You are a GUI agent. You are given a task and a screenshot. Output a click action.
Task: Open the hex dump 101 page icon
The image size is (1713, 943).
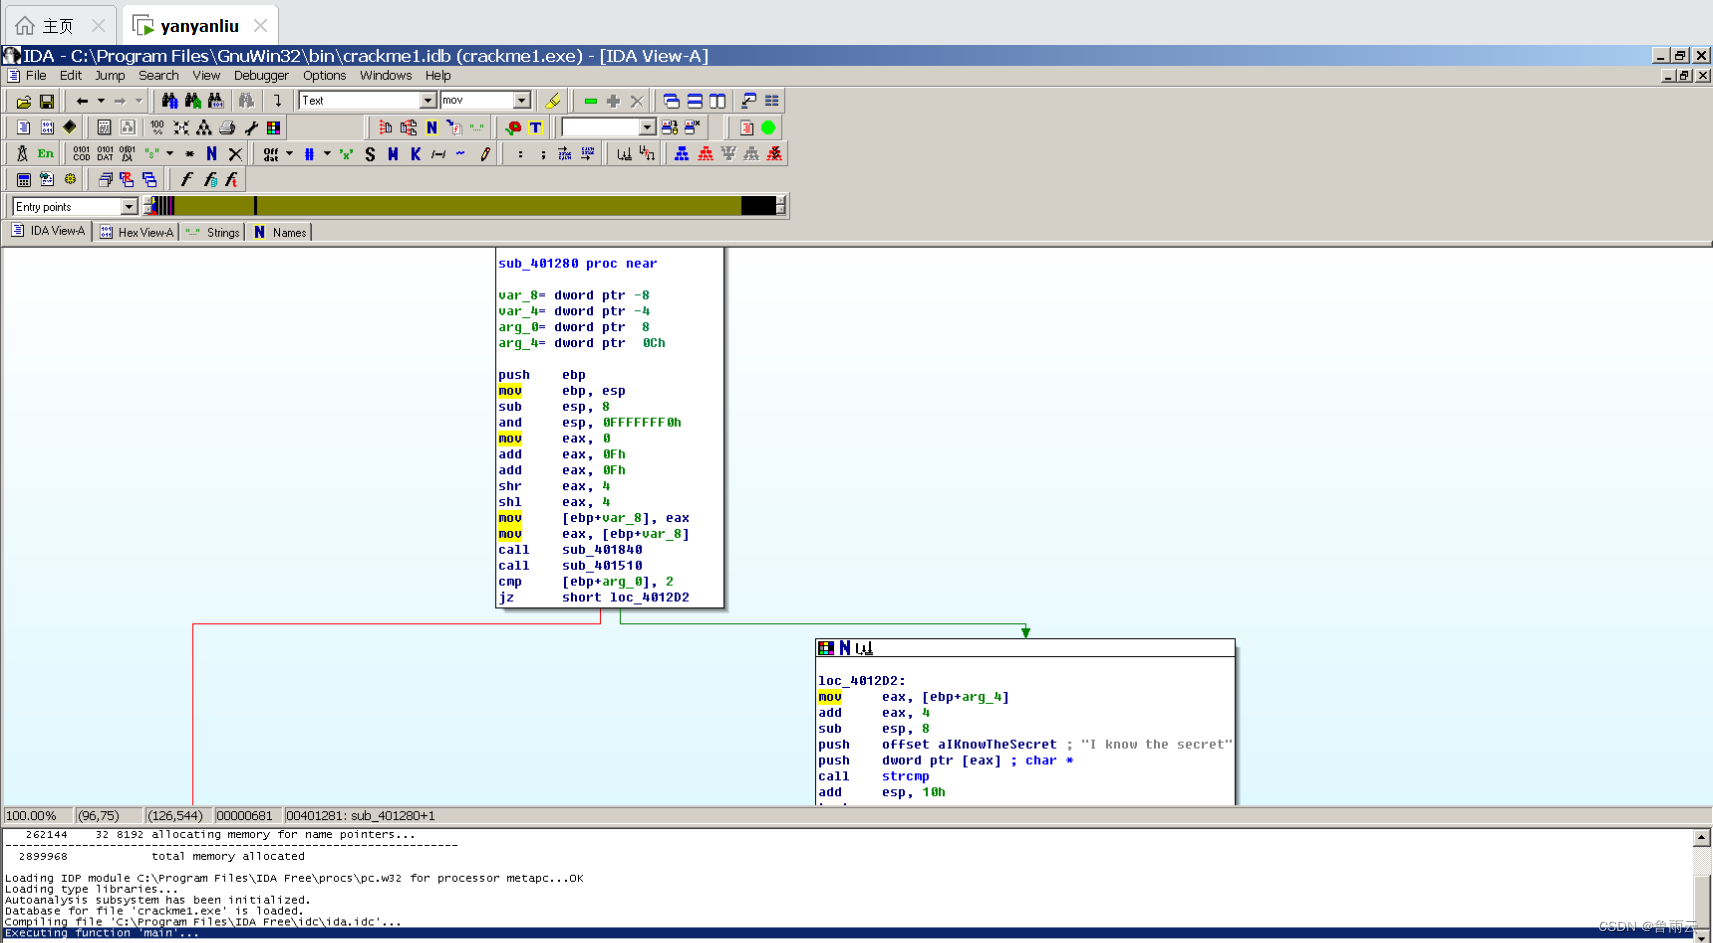point(47,127)
